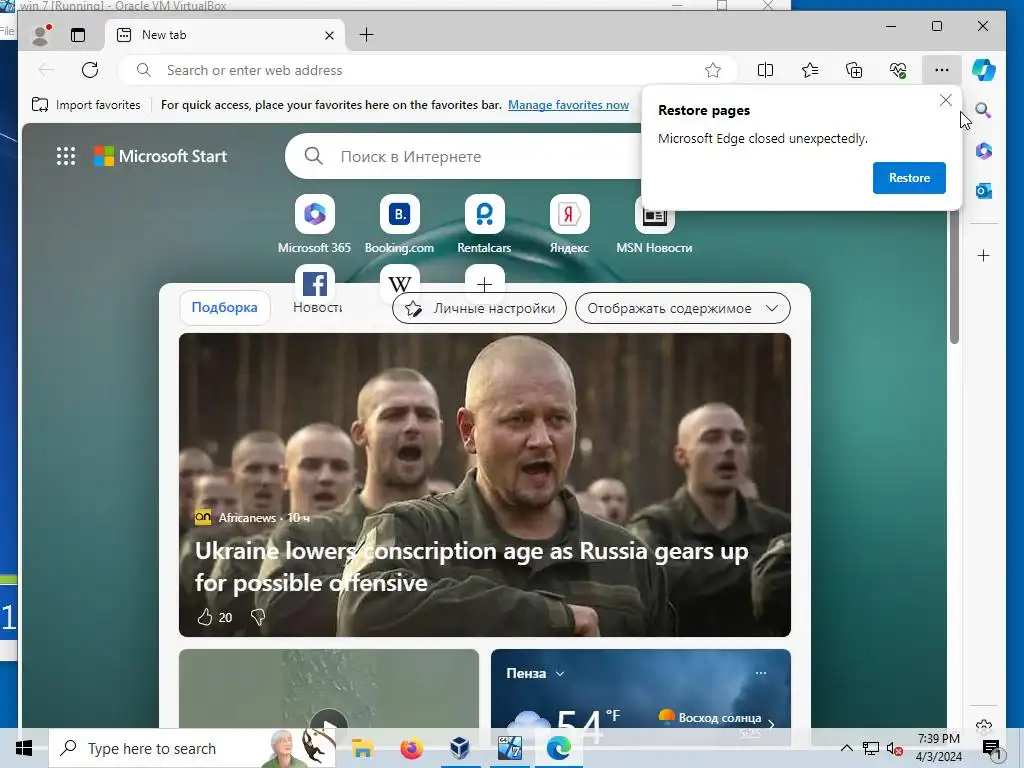This screenshot has height=768, width=1024.
Task: Open Collections panel
Action: point(854,70)
